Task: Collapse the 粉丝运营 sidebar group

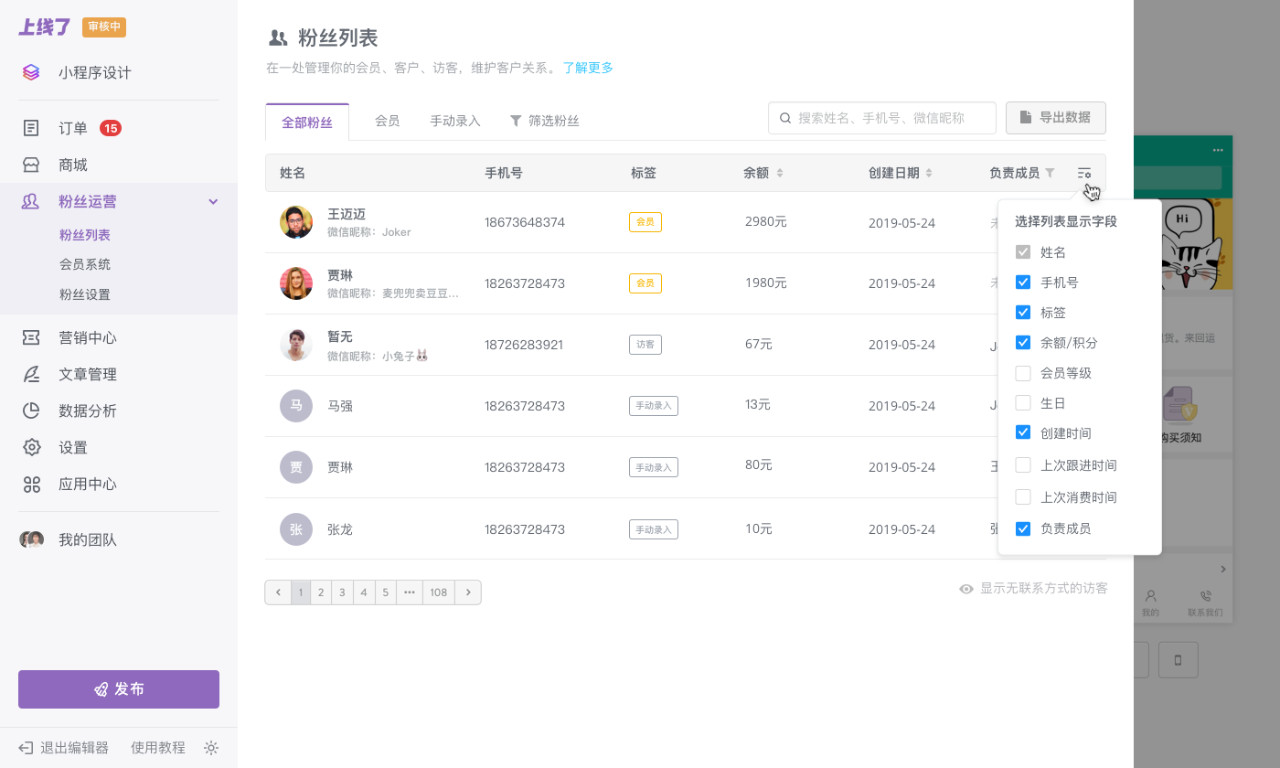Action: [x=211, y=201]
